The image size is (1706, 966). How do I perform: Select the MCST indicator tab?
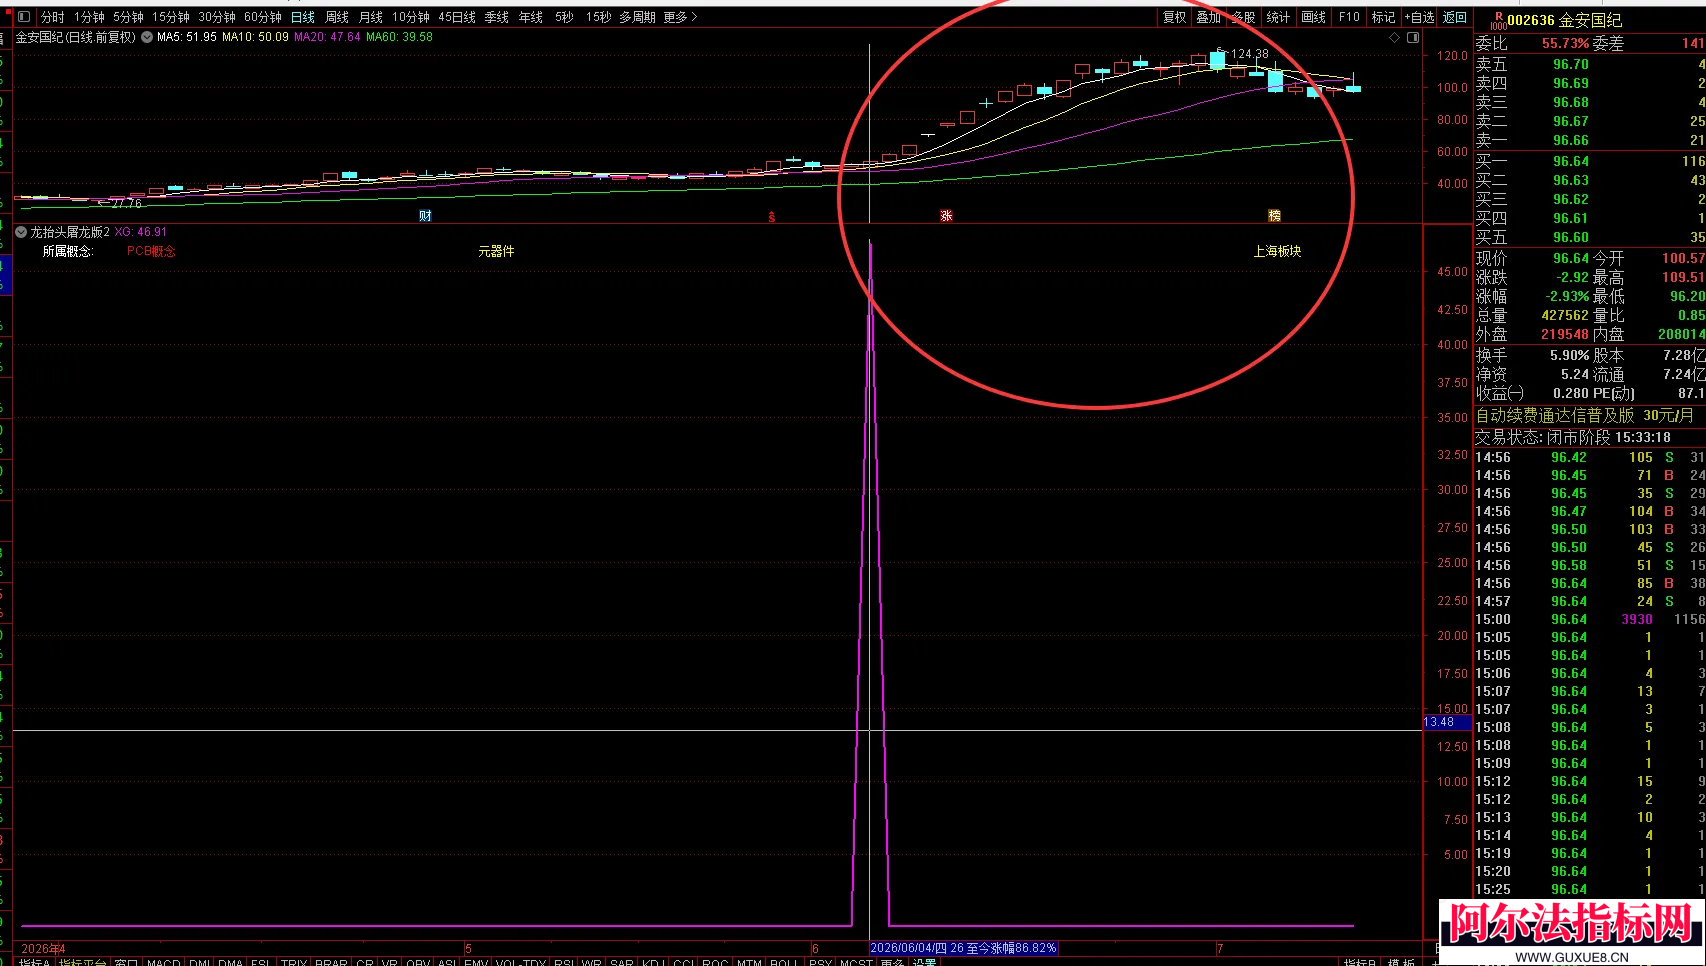click(856, 962)
